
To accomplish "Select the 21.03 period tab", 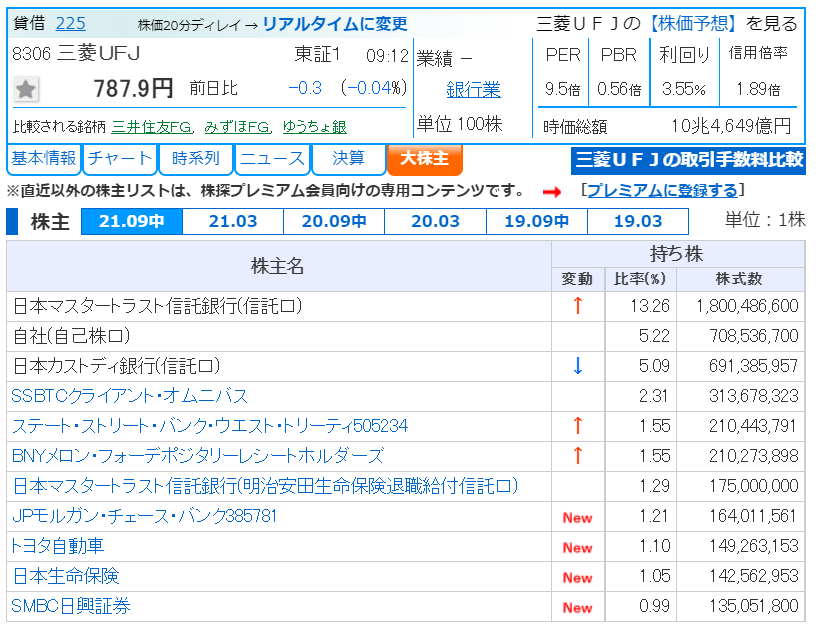I will click(x=233, y=222).
